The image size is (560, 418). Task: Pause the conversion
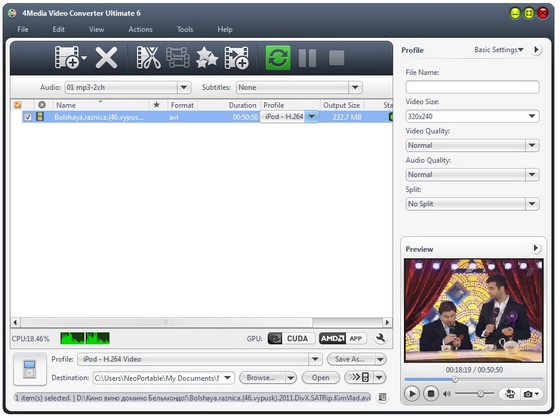click(307, 58)
